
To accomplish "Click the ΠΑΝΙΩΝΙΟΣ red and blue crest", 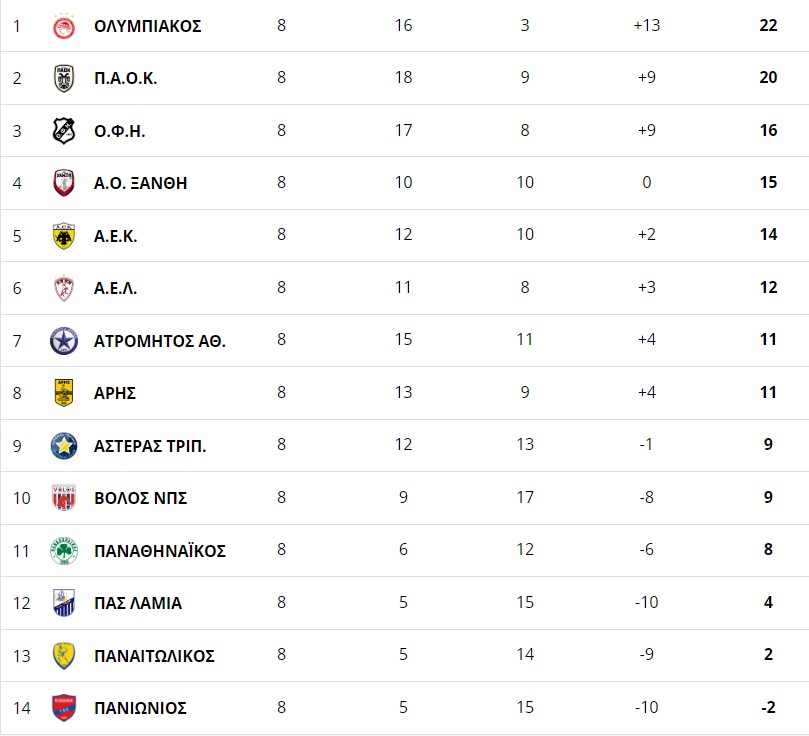I will pyautogui.click(x=64, y=708).
